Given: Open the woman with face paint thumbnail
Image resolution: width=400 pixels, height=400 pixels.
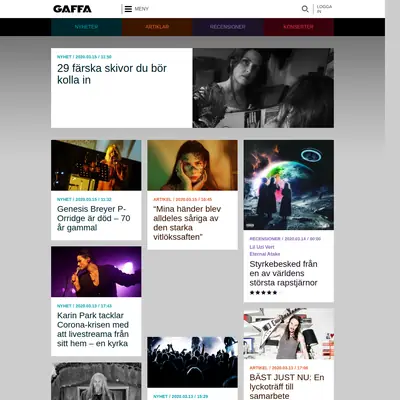Looking at the screenshot, I should click(192, 165).
